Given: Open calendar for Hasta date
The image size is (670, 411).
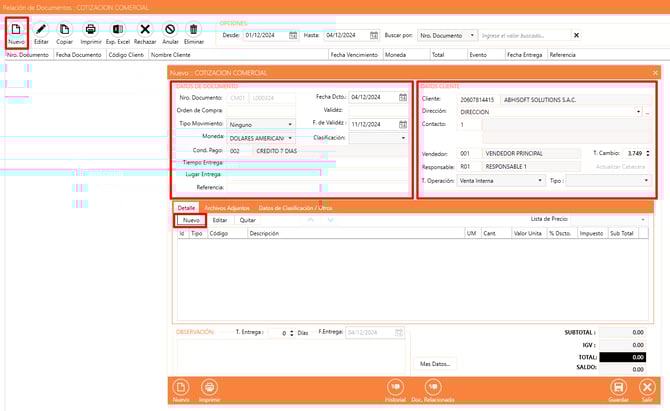Looking at the screenshot, I should [374, 35].
